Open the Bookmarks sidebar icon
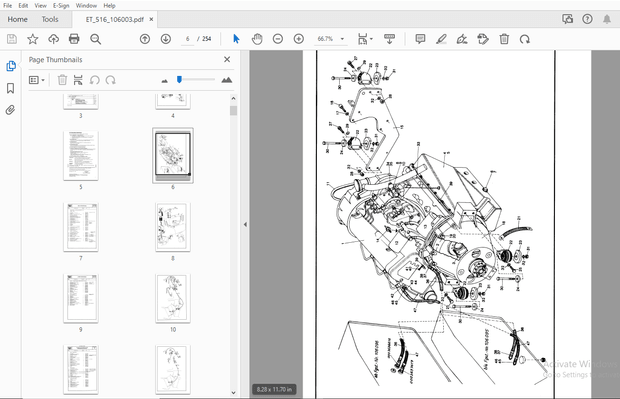 (11, 88)
